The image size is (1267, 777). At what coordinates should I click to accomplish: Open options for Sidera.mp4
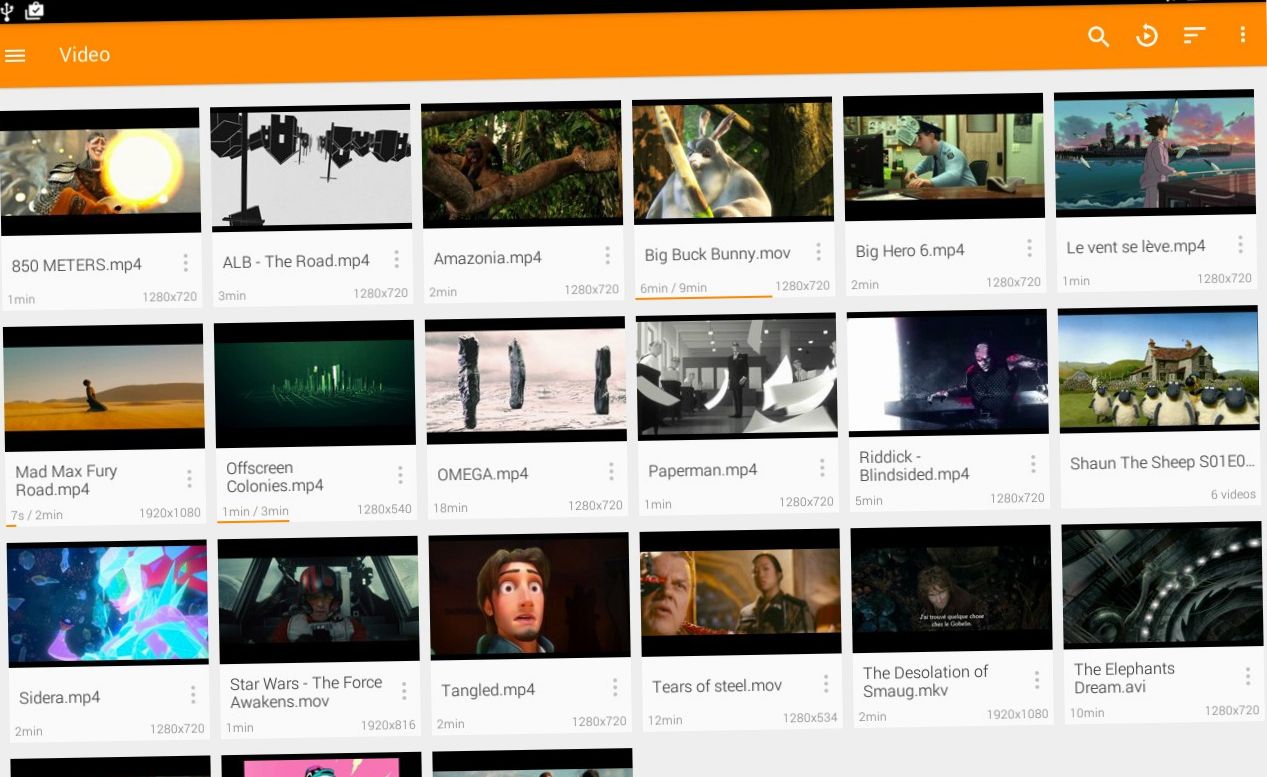(194, 695)
